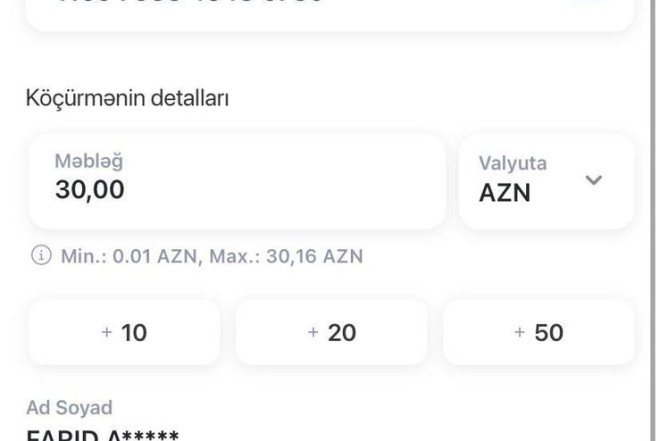Add 50 to the amount
This screenshot has height=441, width=660.
tap(538, 332)
